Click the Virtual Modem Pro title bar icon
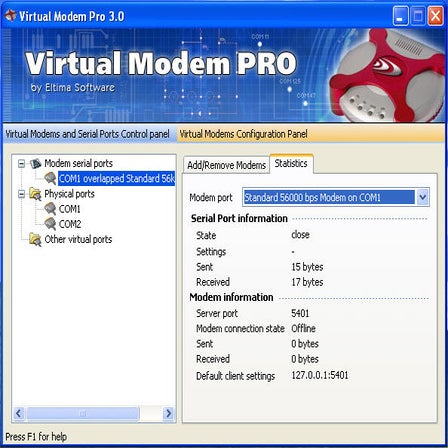 click(10, 15)
